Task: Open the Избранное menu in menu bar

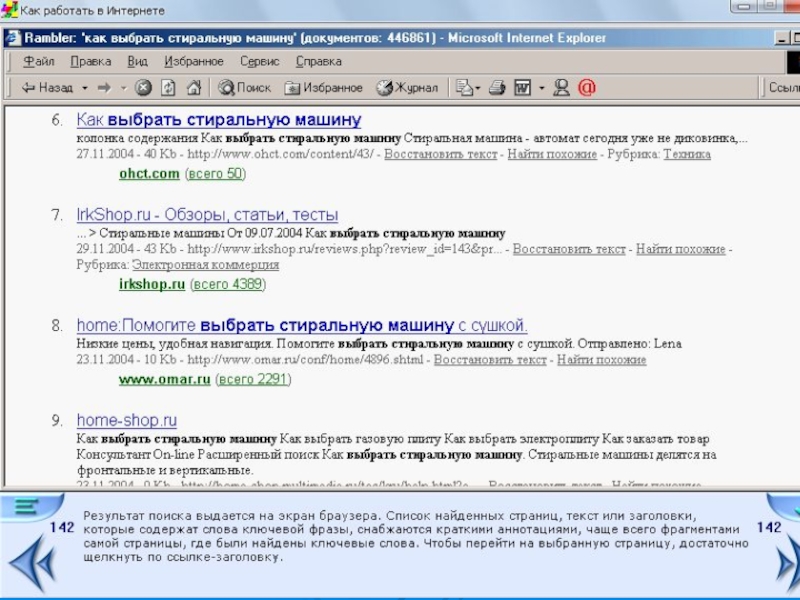Action: click(x=194, y=61)
